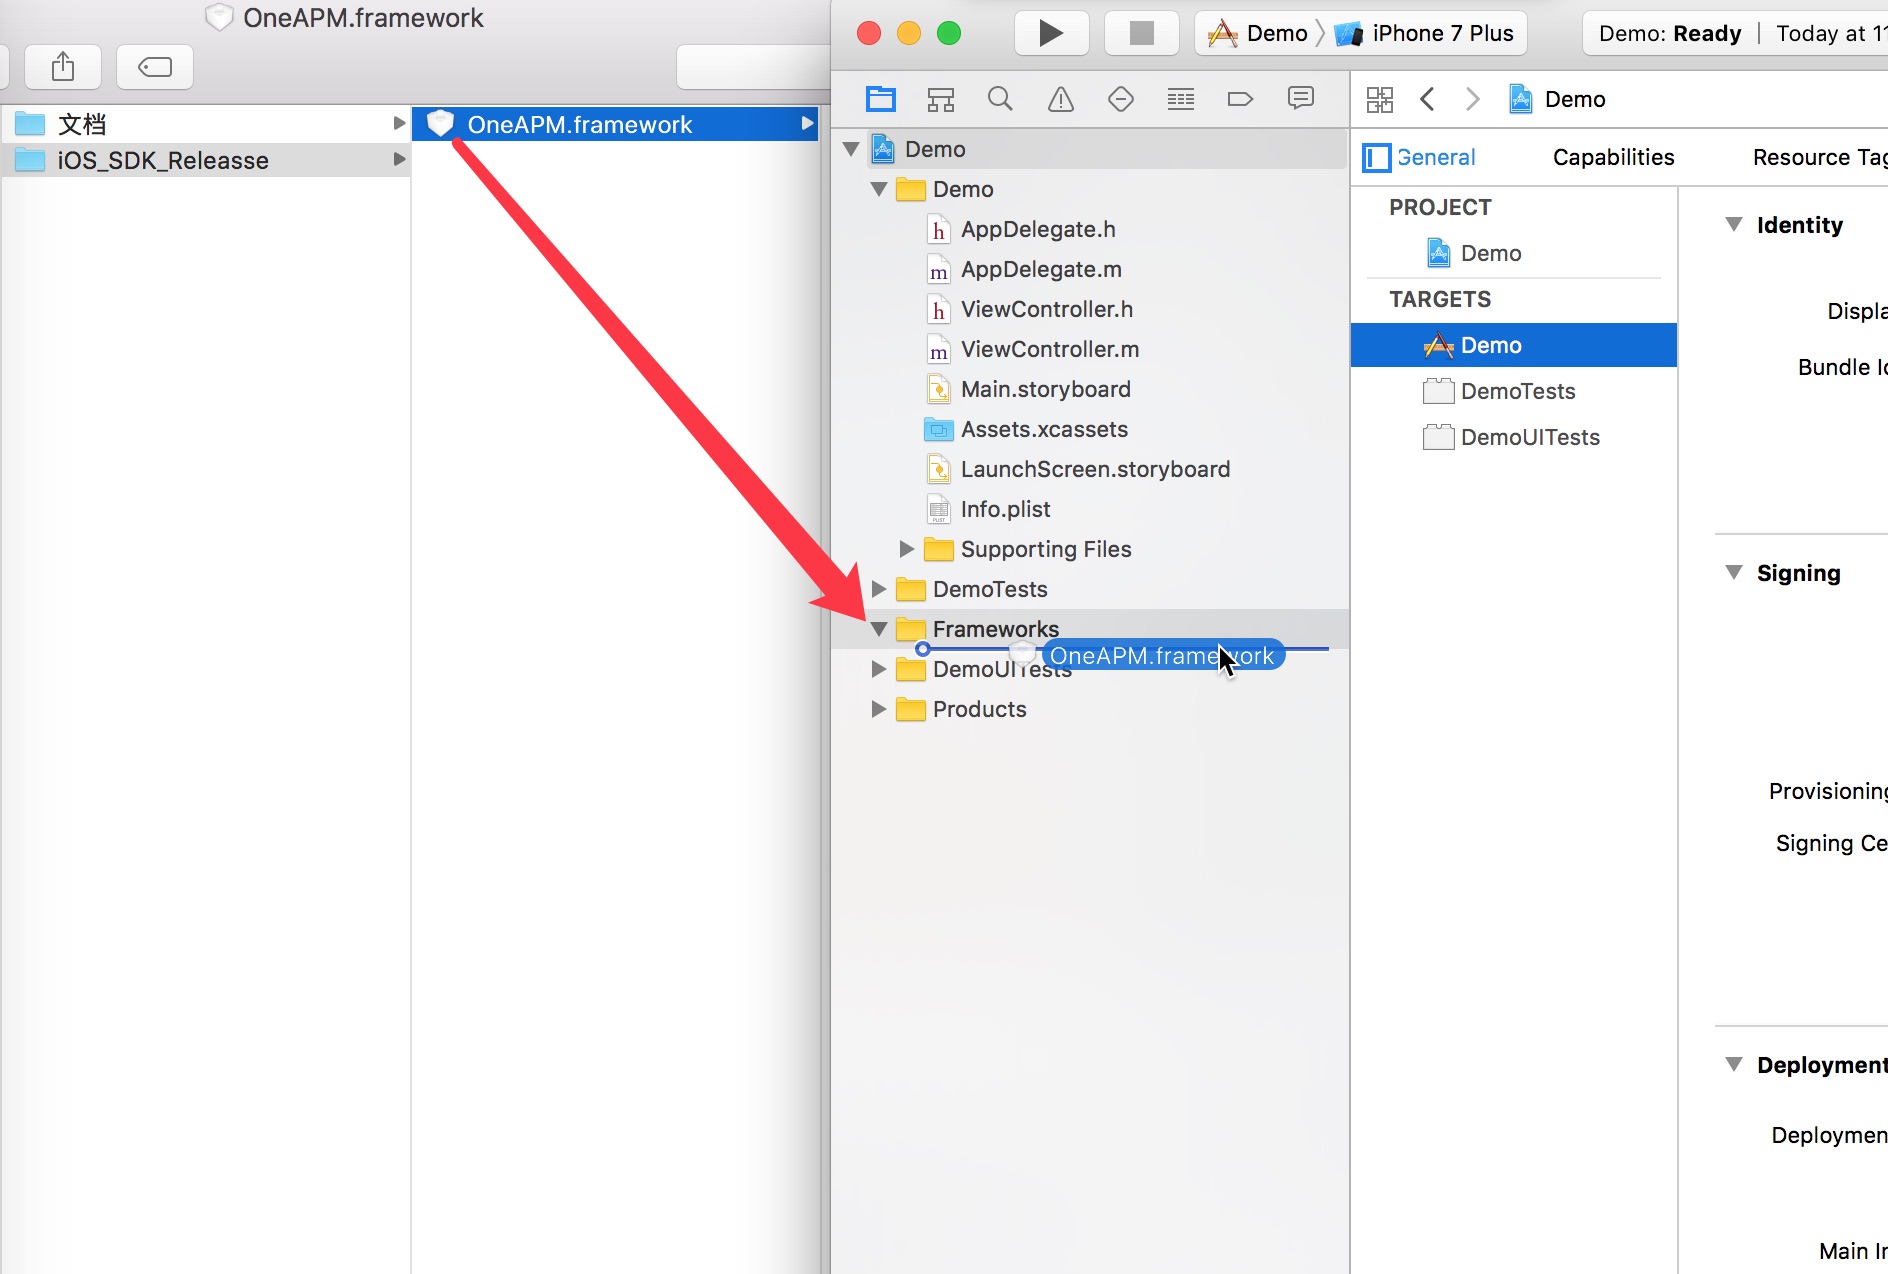Select ViewController.h file
This screenshot has height=1274, width=1888.
click(1047, 309)
